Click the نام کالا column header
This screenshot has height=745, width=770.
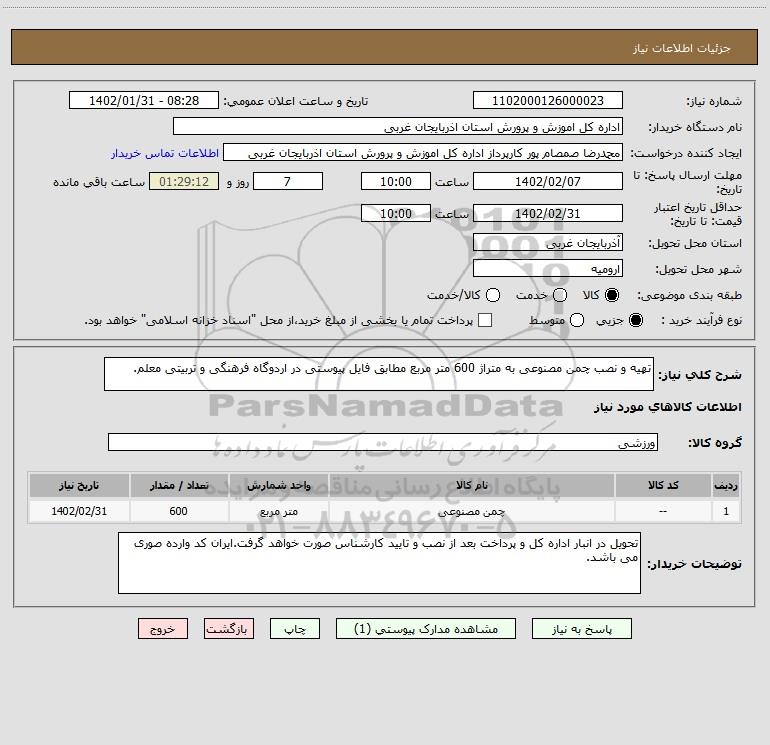(x=472, y=485)
